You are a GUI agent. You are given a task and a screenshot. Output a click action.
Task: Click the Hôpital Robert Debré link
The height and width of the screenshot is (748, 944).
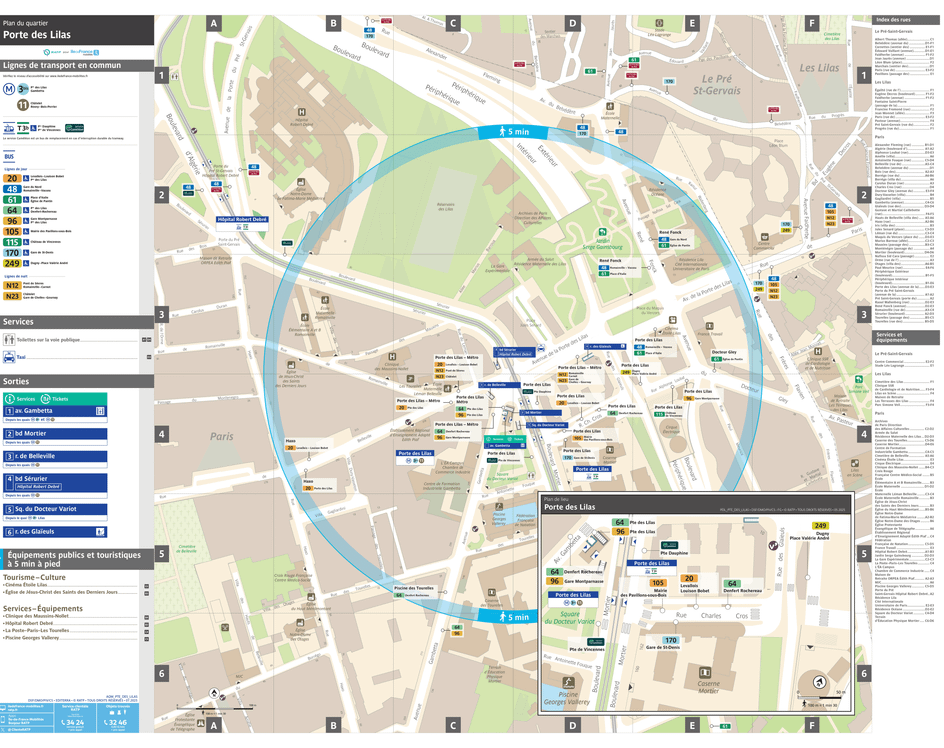pyautogui.click(x=39, y=487)
